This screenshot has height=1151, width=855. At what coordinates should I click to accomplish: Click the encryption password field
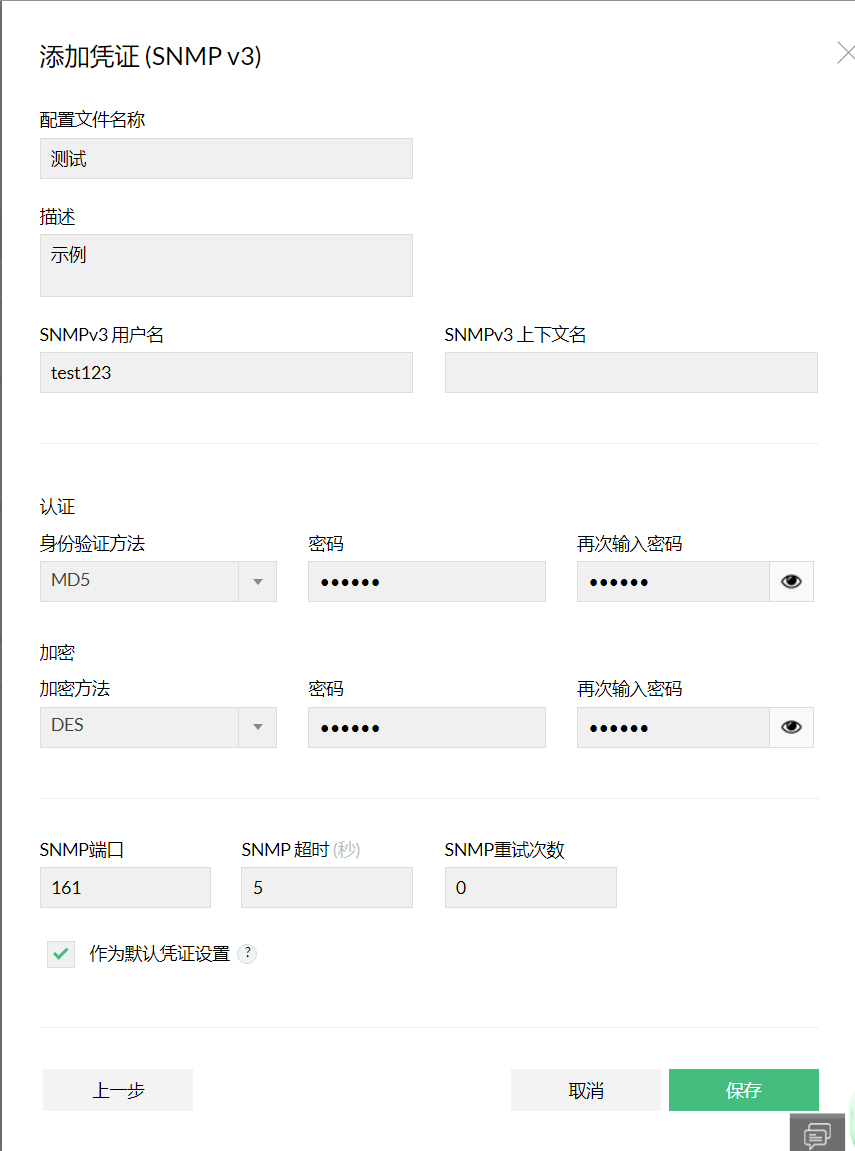pos(426,727)
